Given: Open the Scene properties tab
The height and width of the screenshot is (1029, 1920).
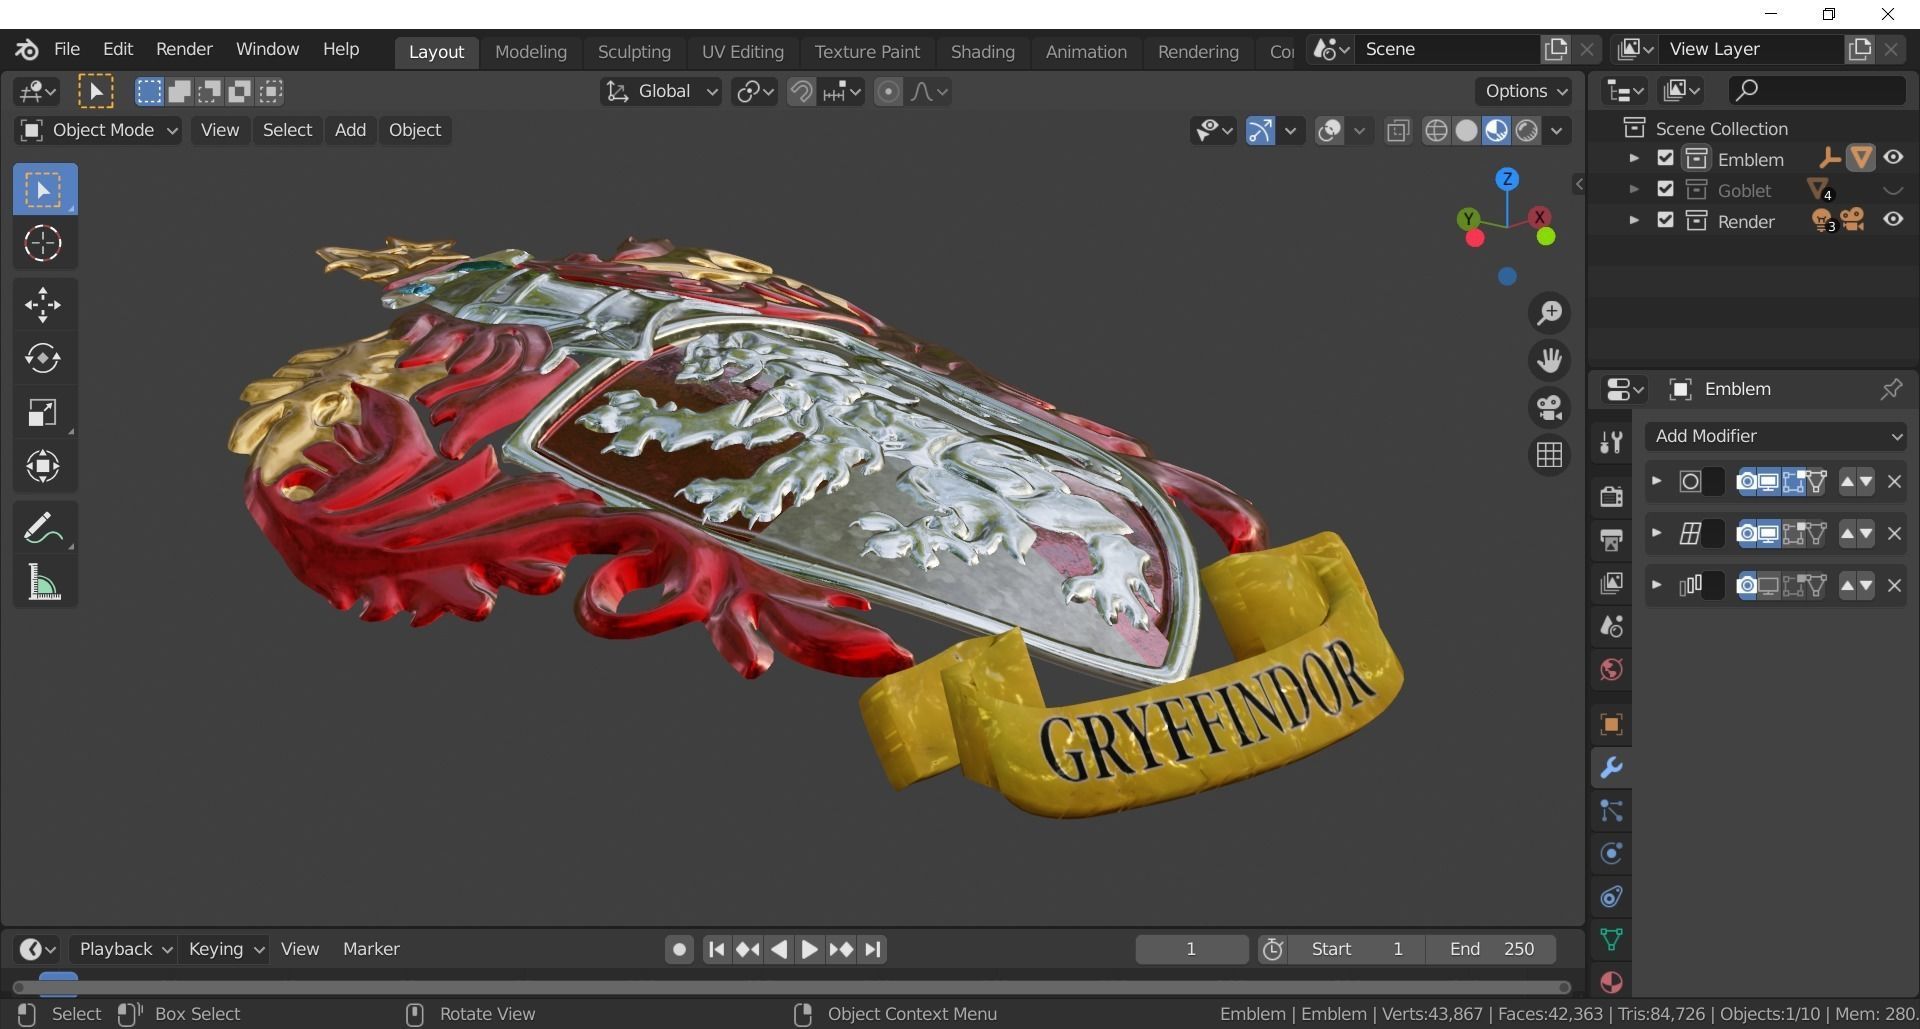Looking at the screenshot, I should pos(1611,626).
